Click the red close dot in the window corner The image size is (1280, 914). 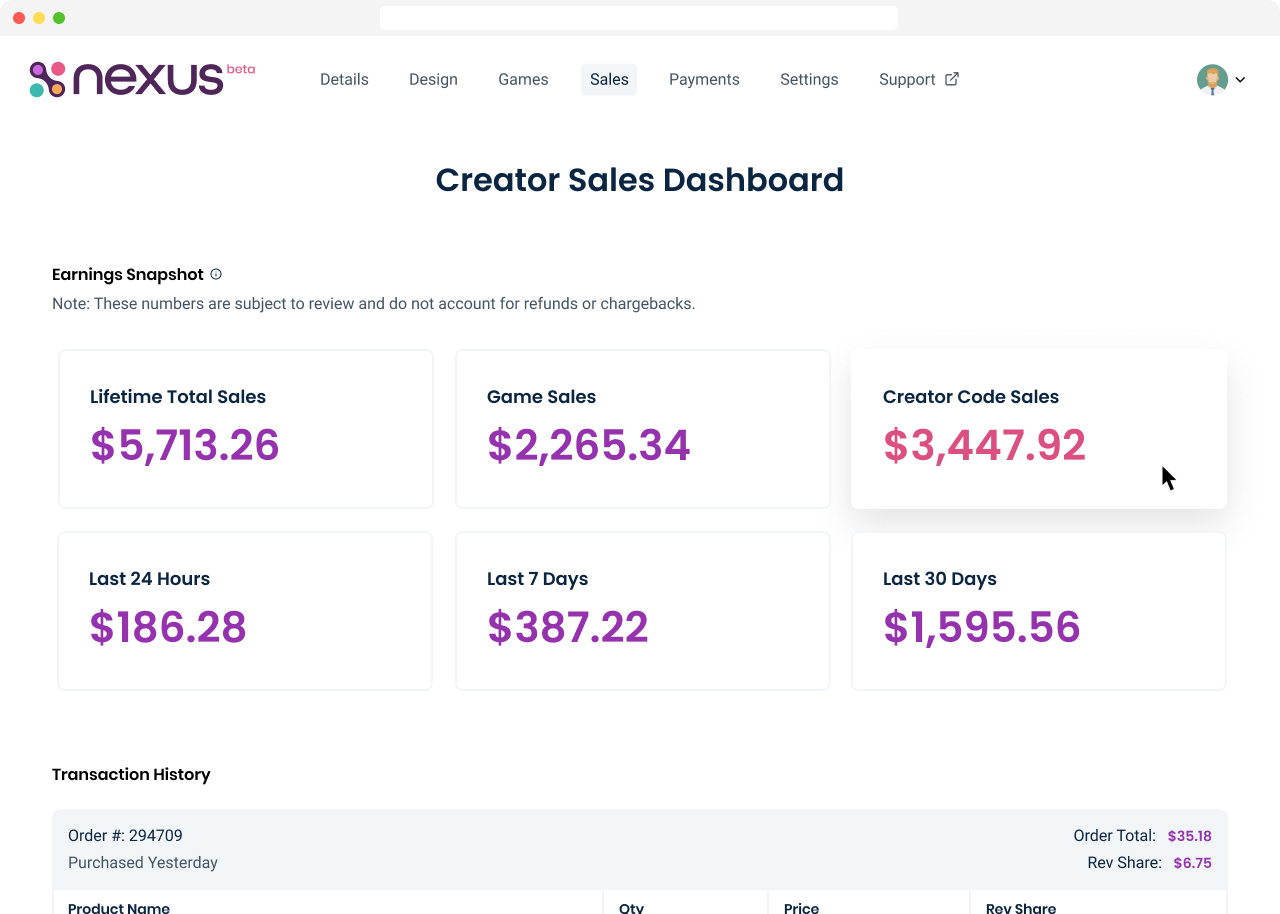coord(17,17)
